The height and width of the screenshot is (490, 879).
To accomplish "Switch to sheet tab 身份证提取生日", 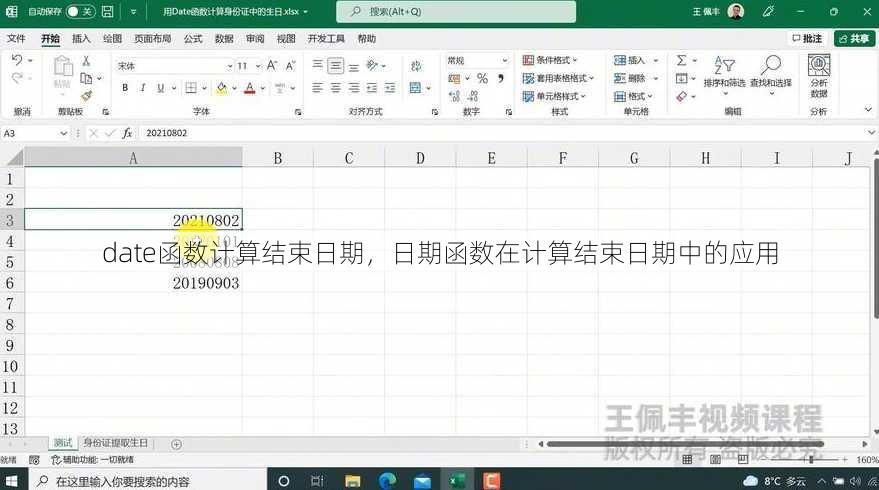I will [x=115, y=443].
